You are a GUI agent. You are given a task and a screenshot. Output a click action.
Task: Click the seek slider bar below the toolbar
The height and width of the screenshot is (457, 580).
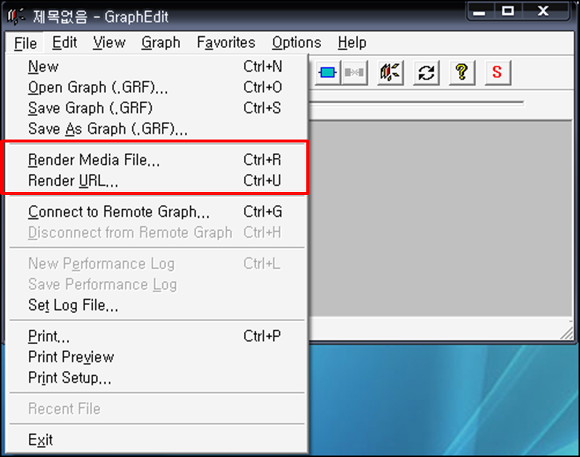click(x=416, y=103)
